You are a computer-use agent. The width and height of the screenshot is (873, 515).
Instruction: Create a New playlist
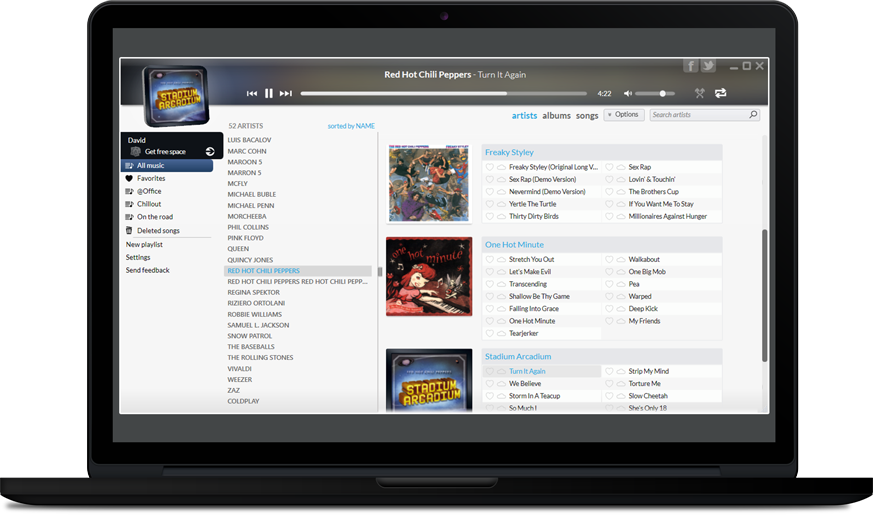[x=144, y=244]
